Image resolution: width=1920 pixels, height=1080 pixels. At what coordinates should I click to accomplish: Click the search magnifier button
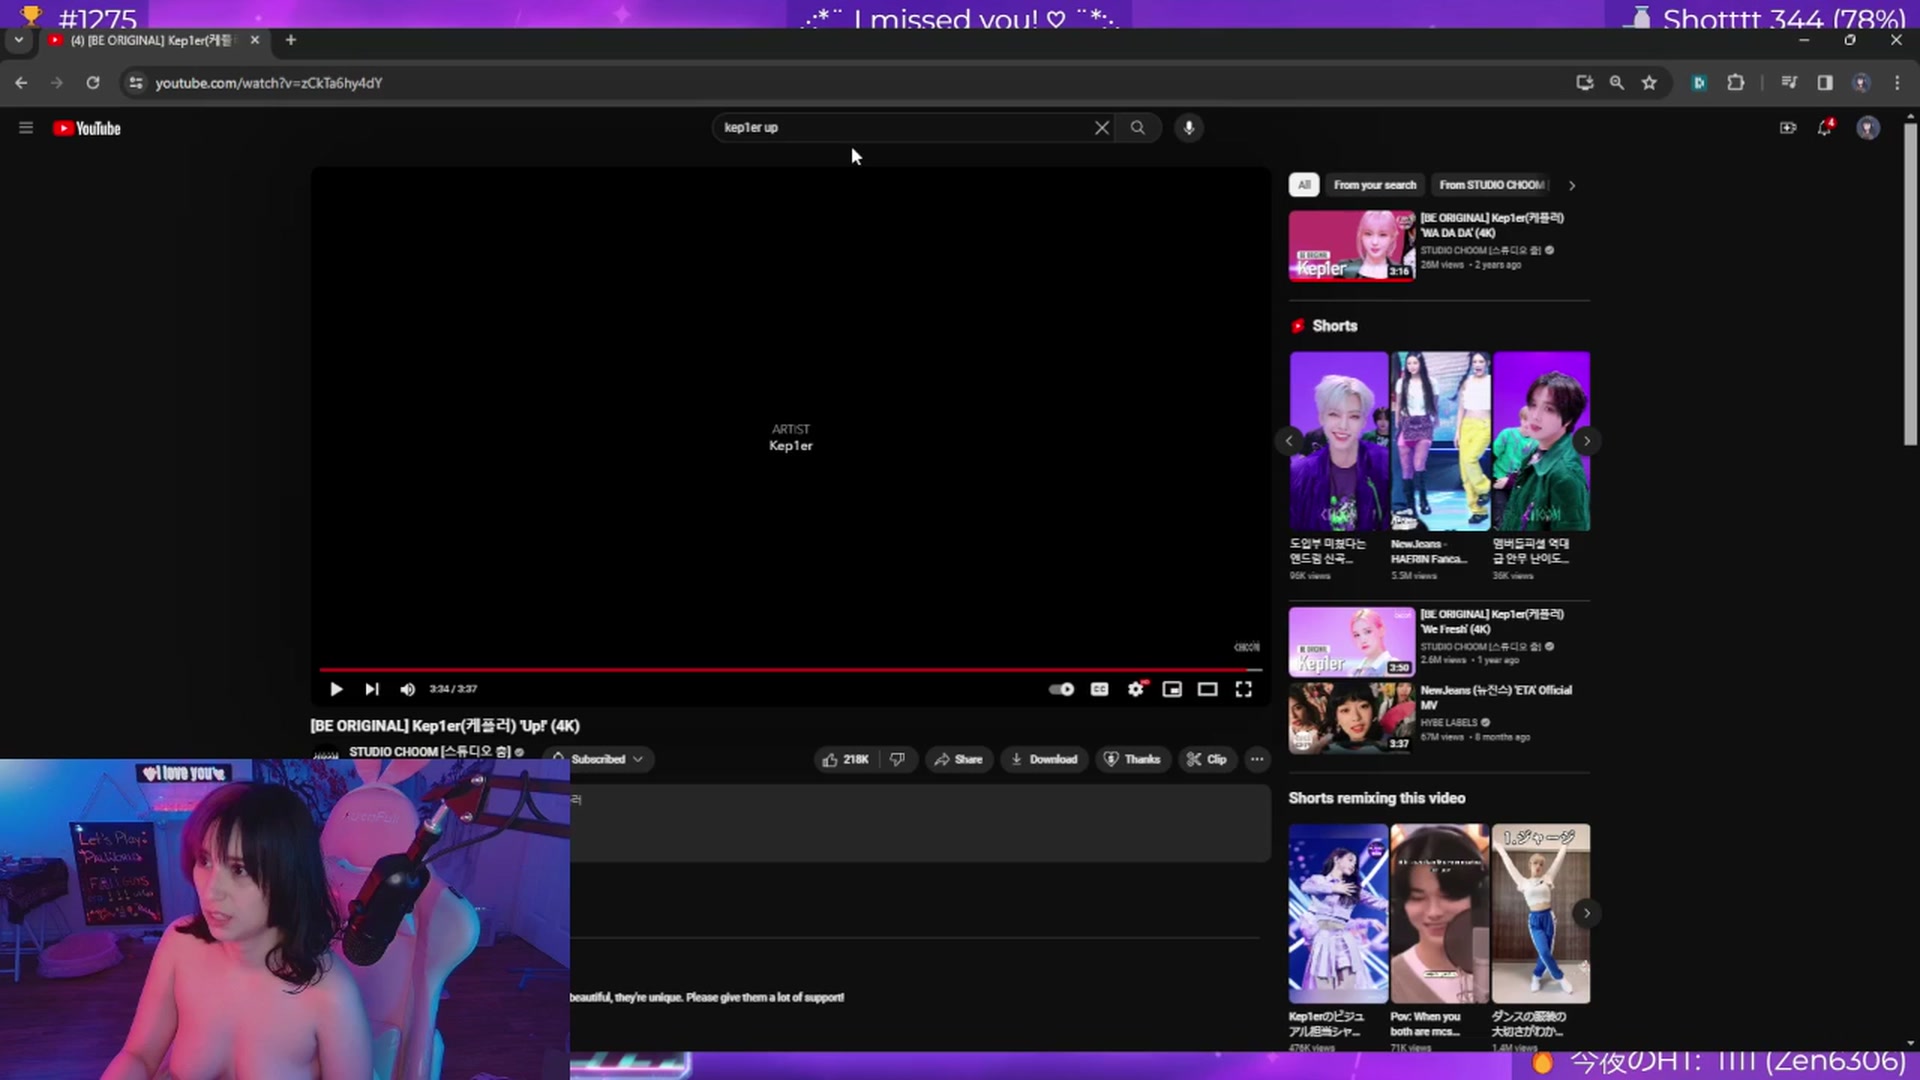1137,128
